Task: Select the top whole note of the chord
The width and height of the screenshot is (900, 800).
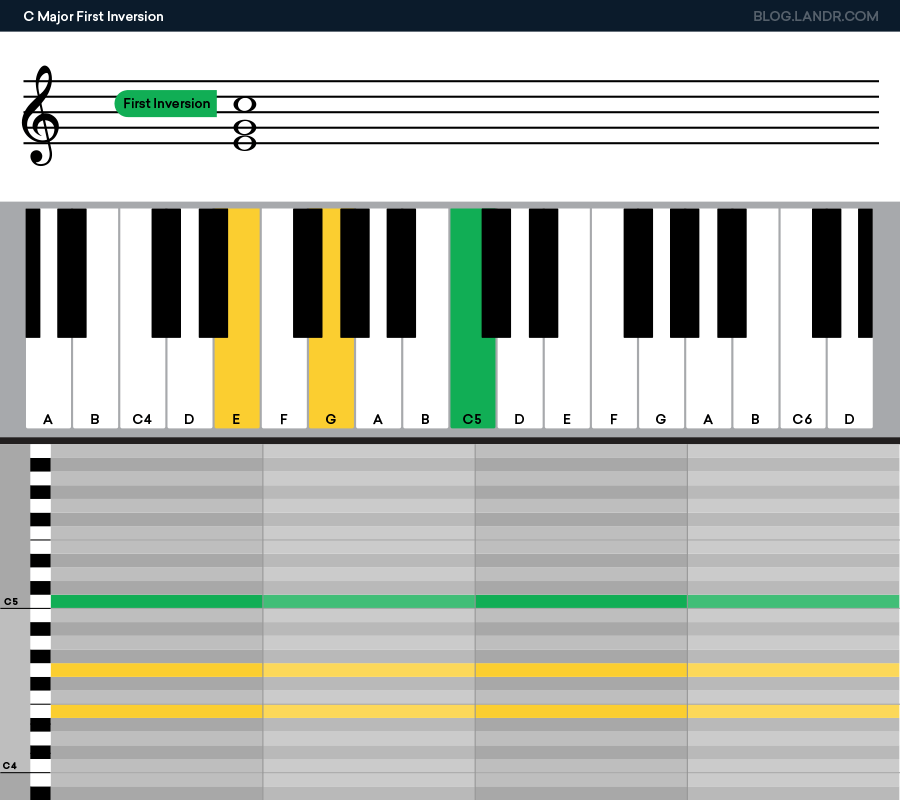Action: click(x=245, y=104)
